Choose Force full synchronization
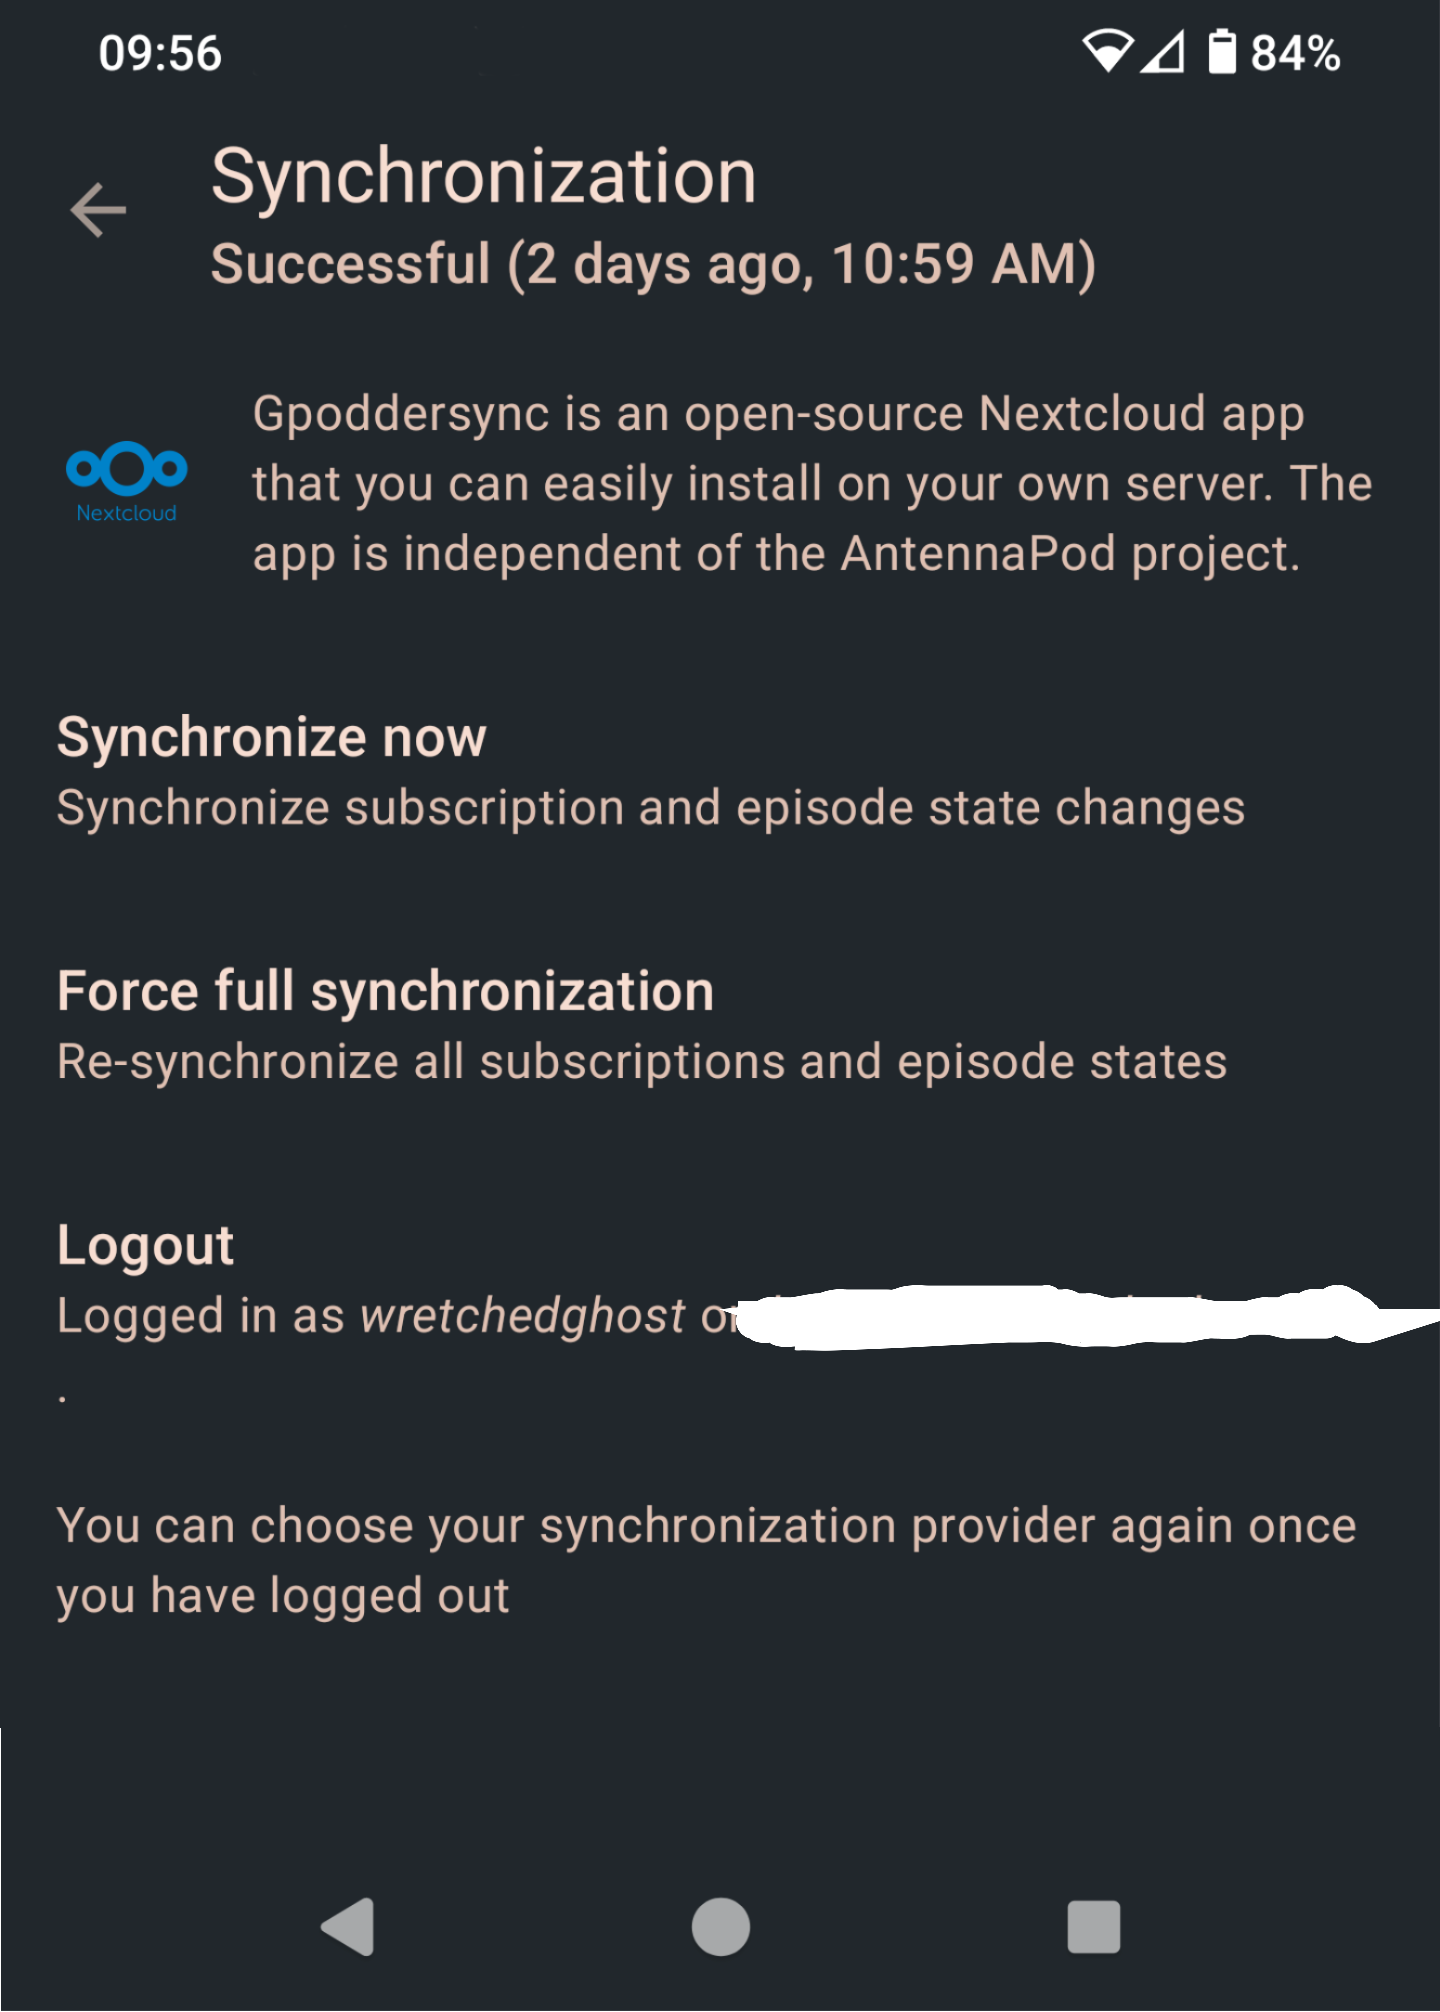Image resolution: width=1440 pixels, height=2012 pixels. click(x=385, y=992)
